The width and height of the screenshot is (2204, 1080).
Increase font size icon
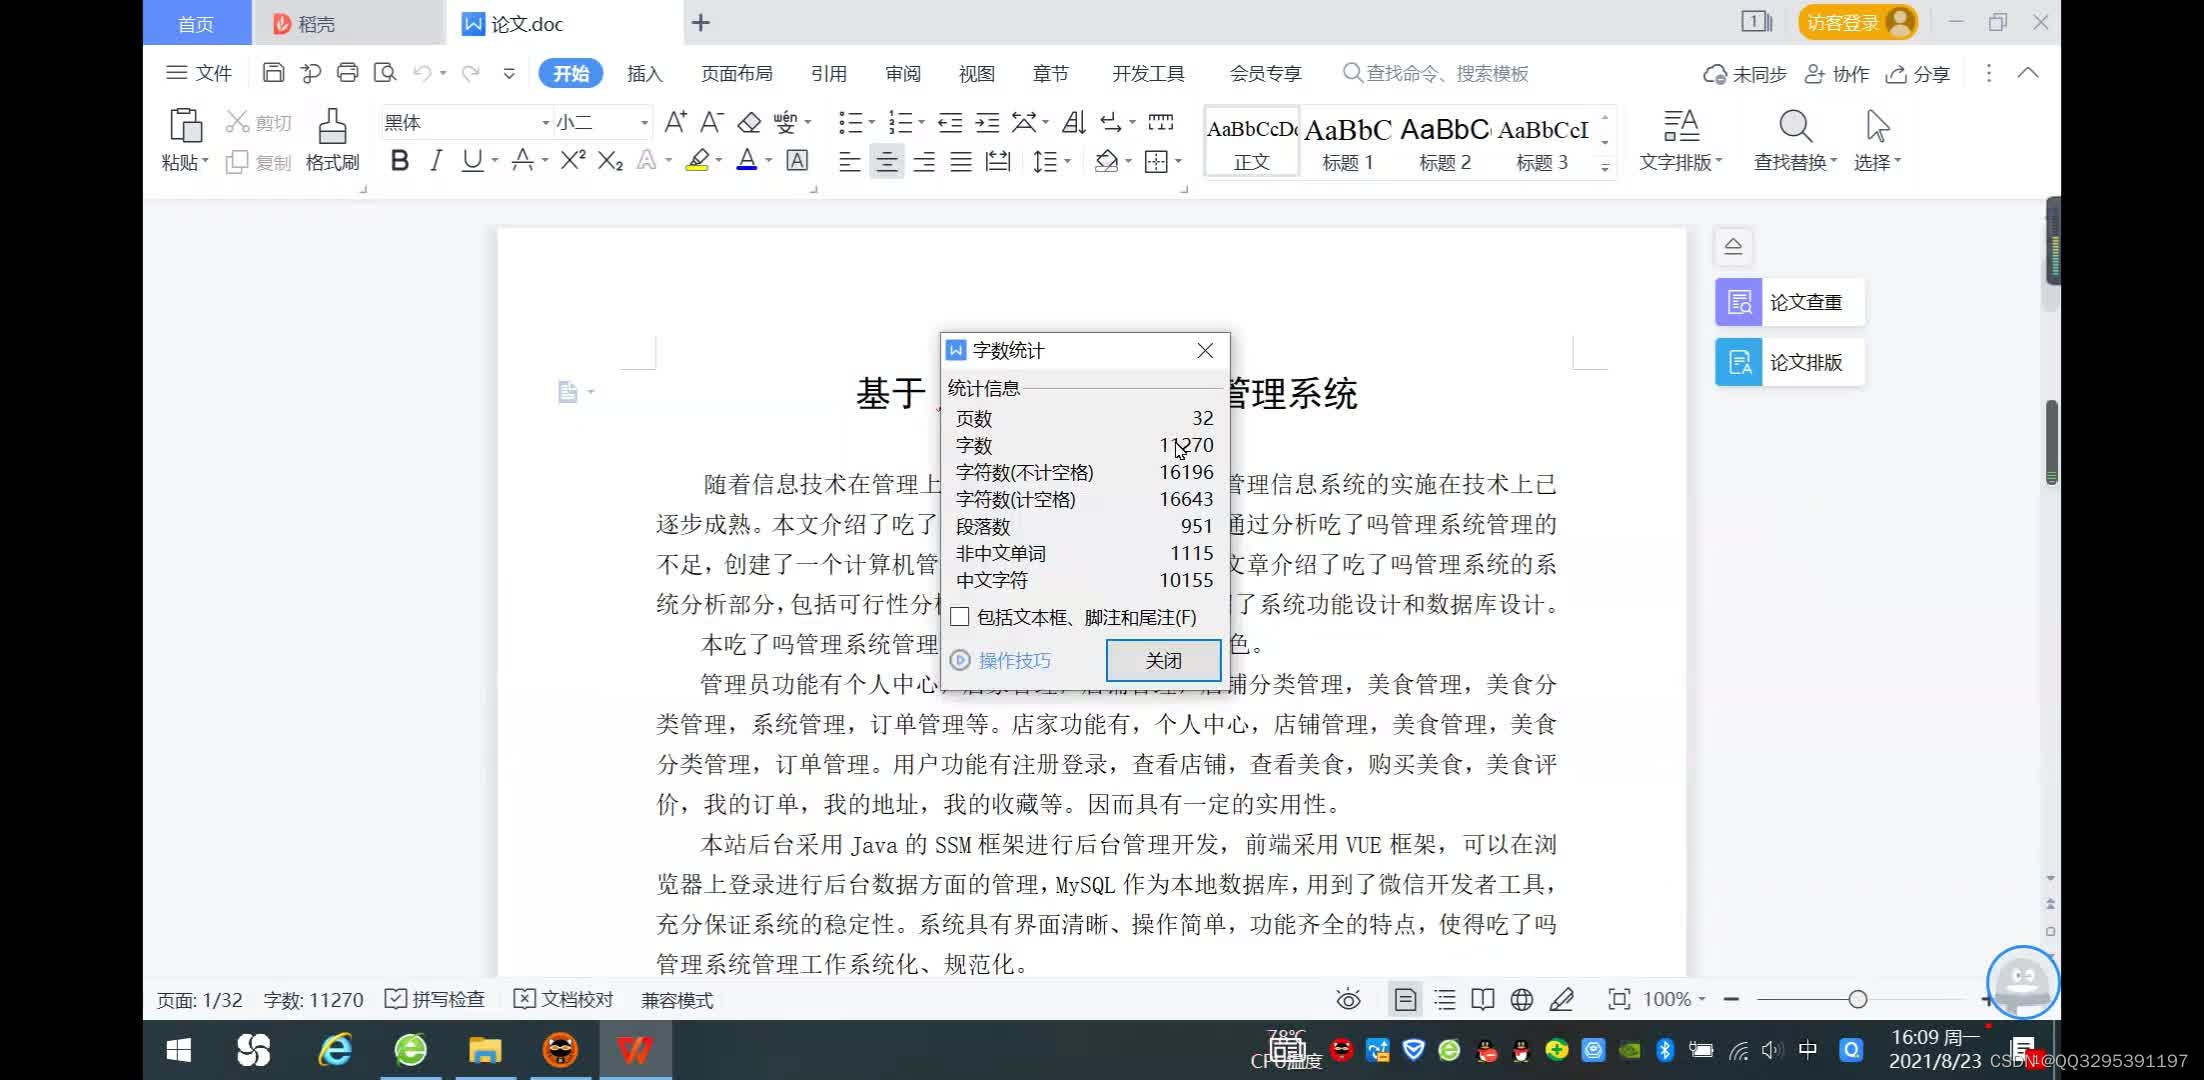pyautogui.click(x=676, y=122)
